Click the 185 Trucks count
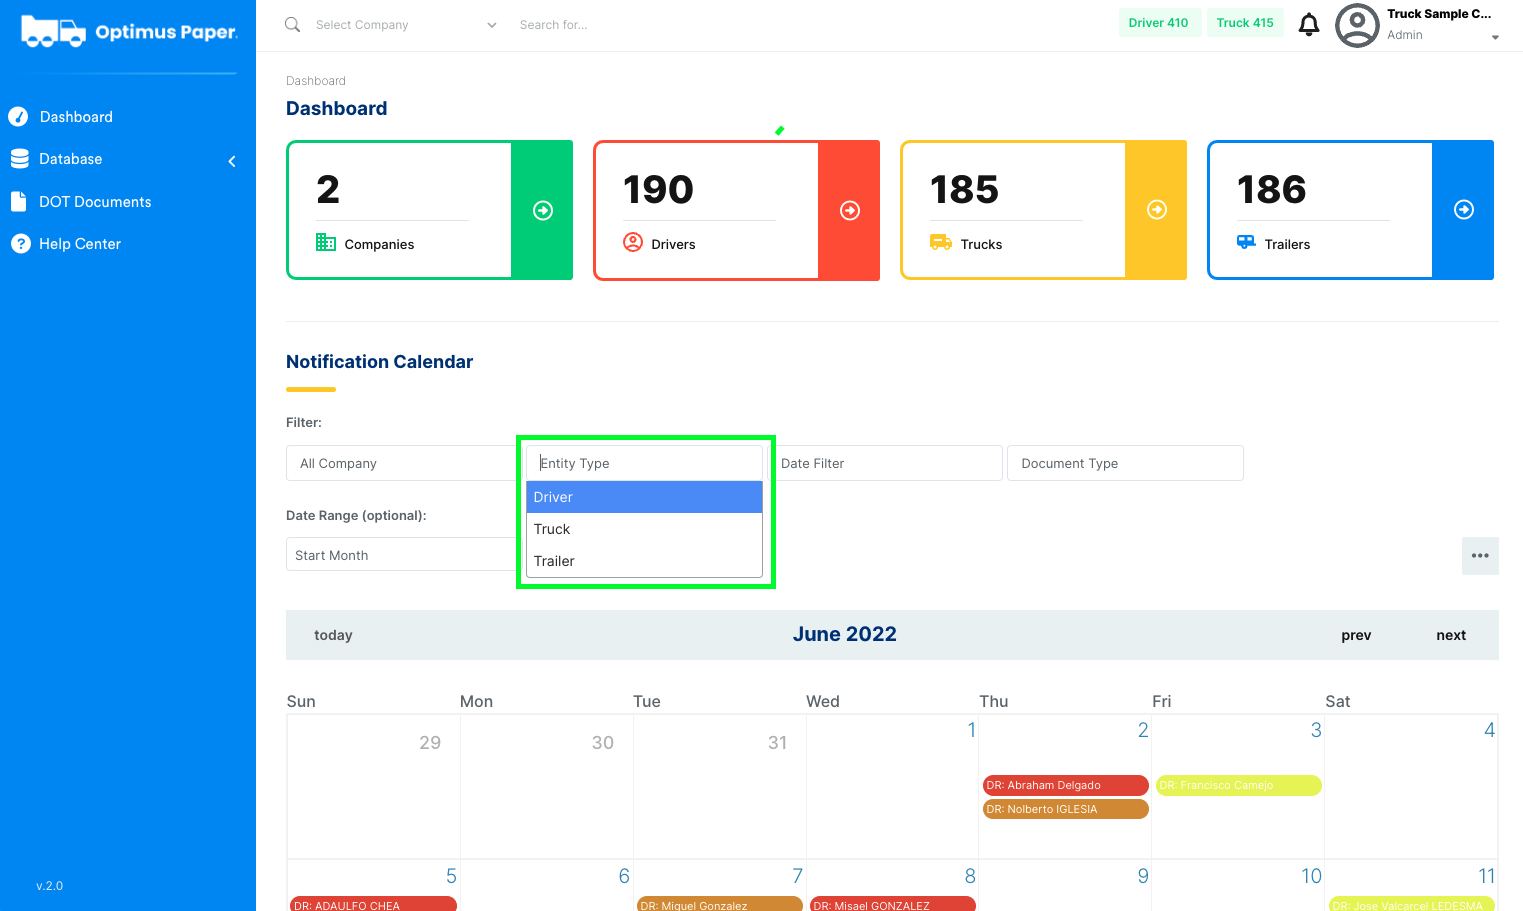The height and width of the screenshot is (911, 1523). 965,189
